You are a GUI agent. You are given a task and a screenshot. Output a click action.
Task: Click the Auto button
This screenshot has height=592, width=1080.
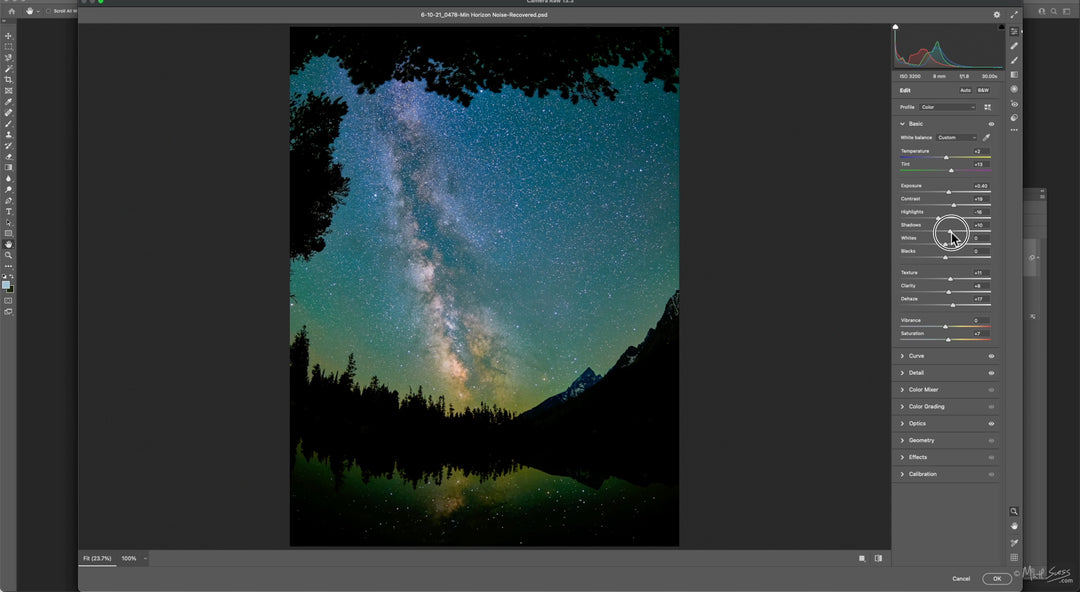(x=965, y=90)
